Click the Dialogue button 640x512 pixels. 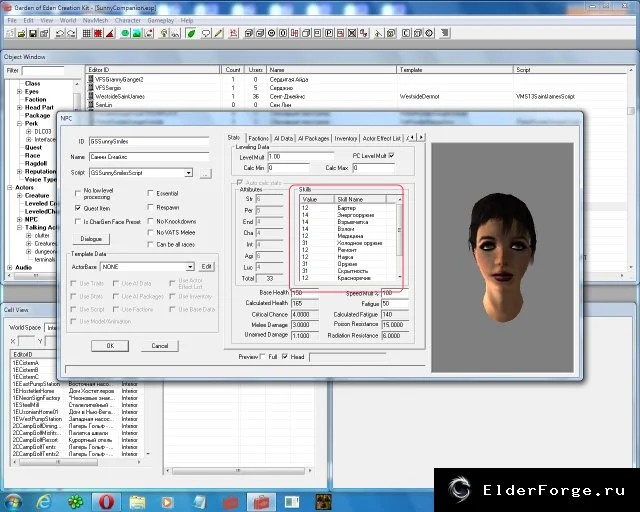(91, 239)
